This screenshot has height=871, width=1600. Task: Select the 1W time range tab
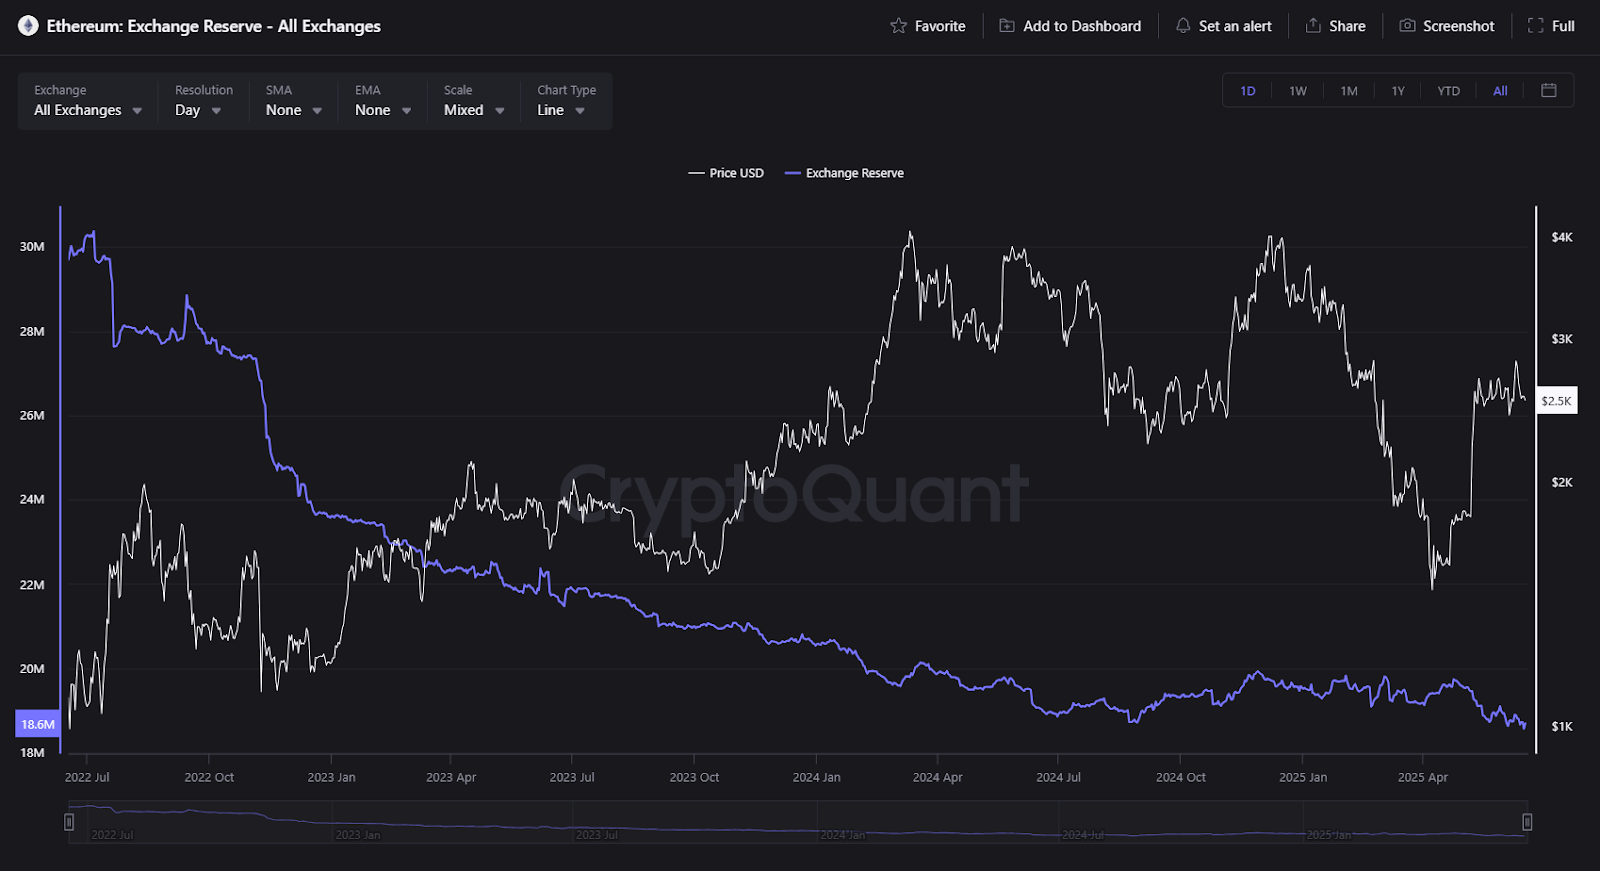coord(1298,91)
